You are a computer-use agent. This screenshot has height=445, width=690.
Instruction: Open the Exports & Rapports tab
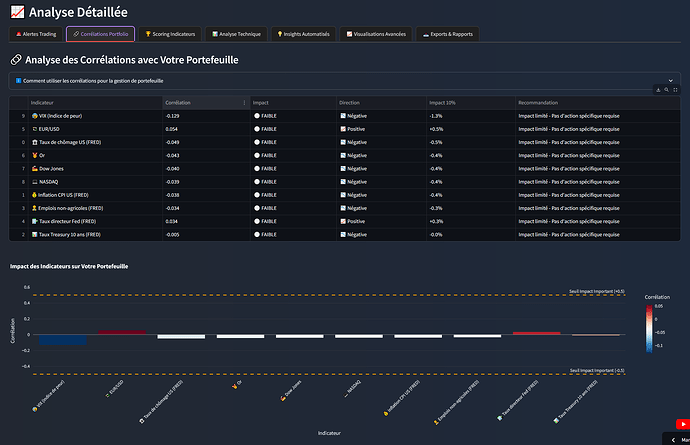448,34
